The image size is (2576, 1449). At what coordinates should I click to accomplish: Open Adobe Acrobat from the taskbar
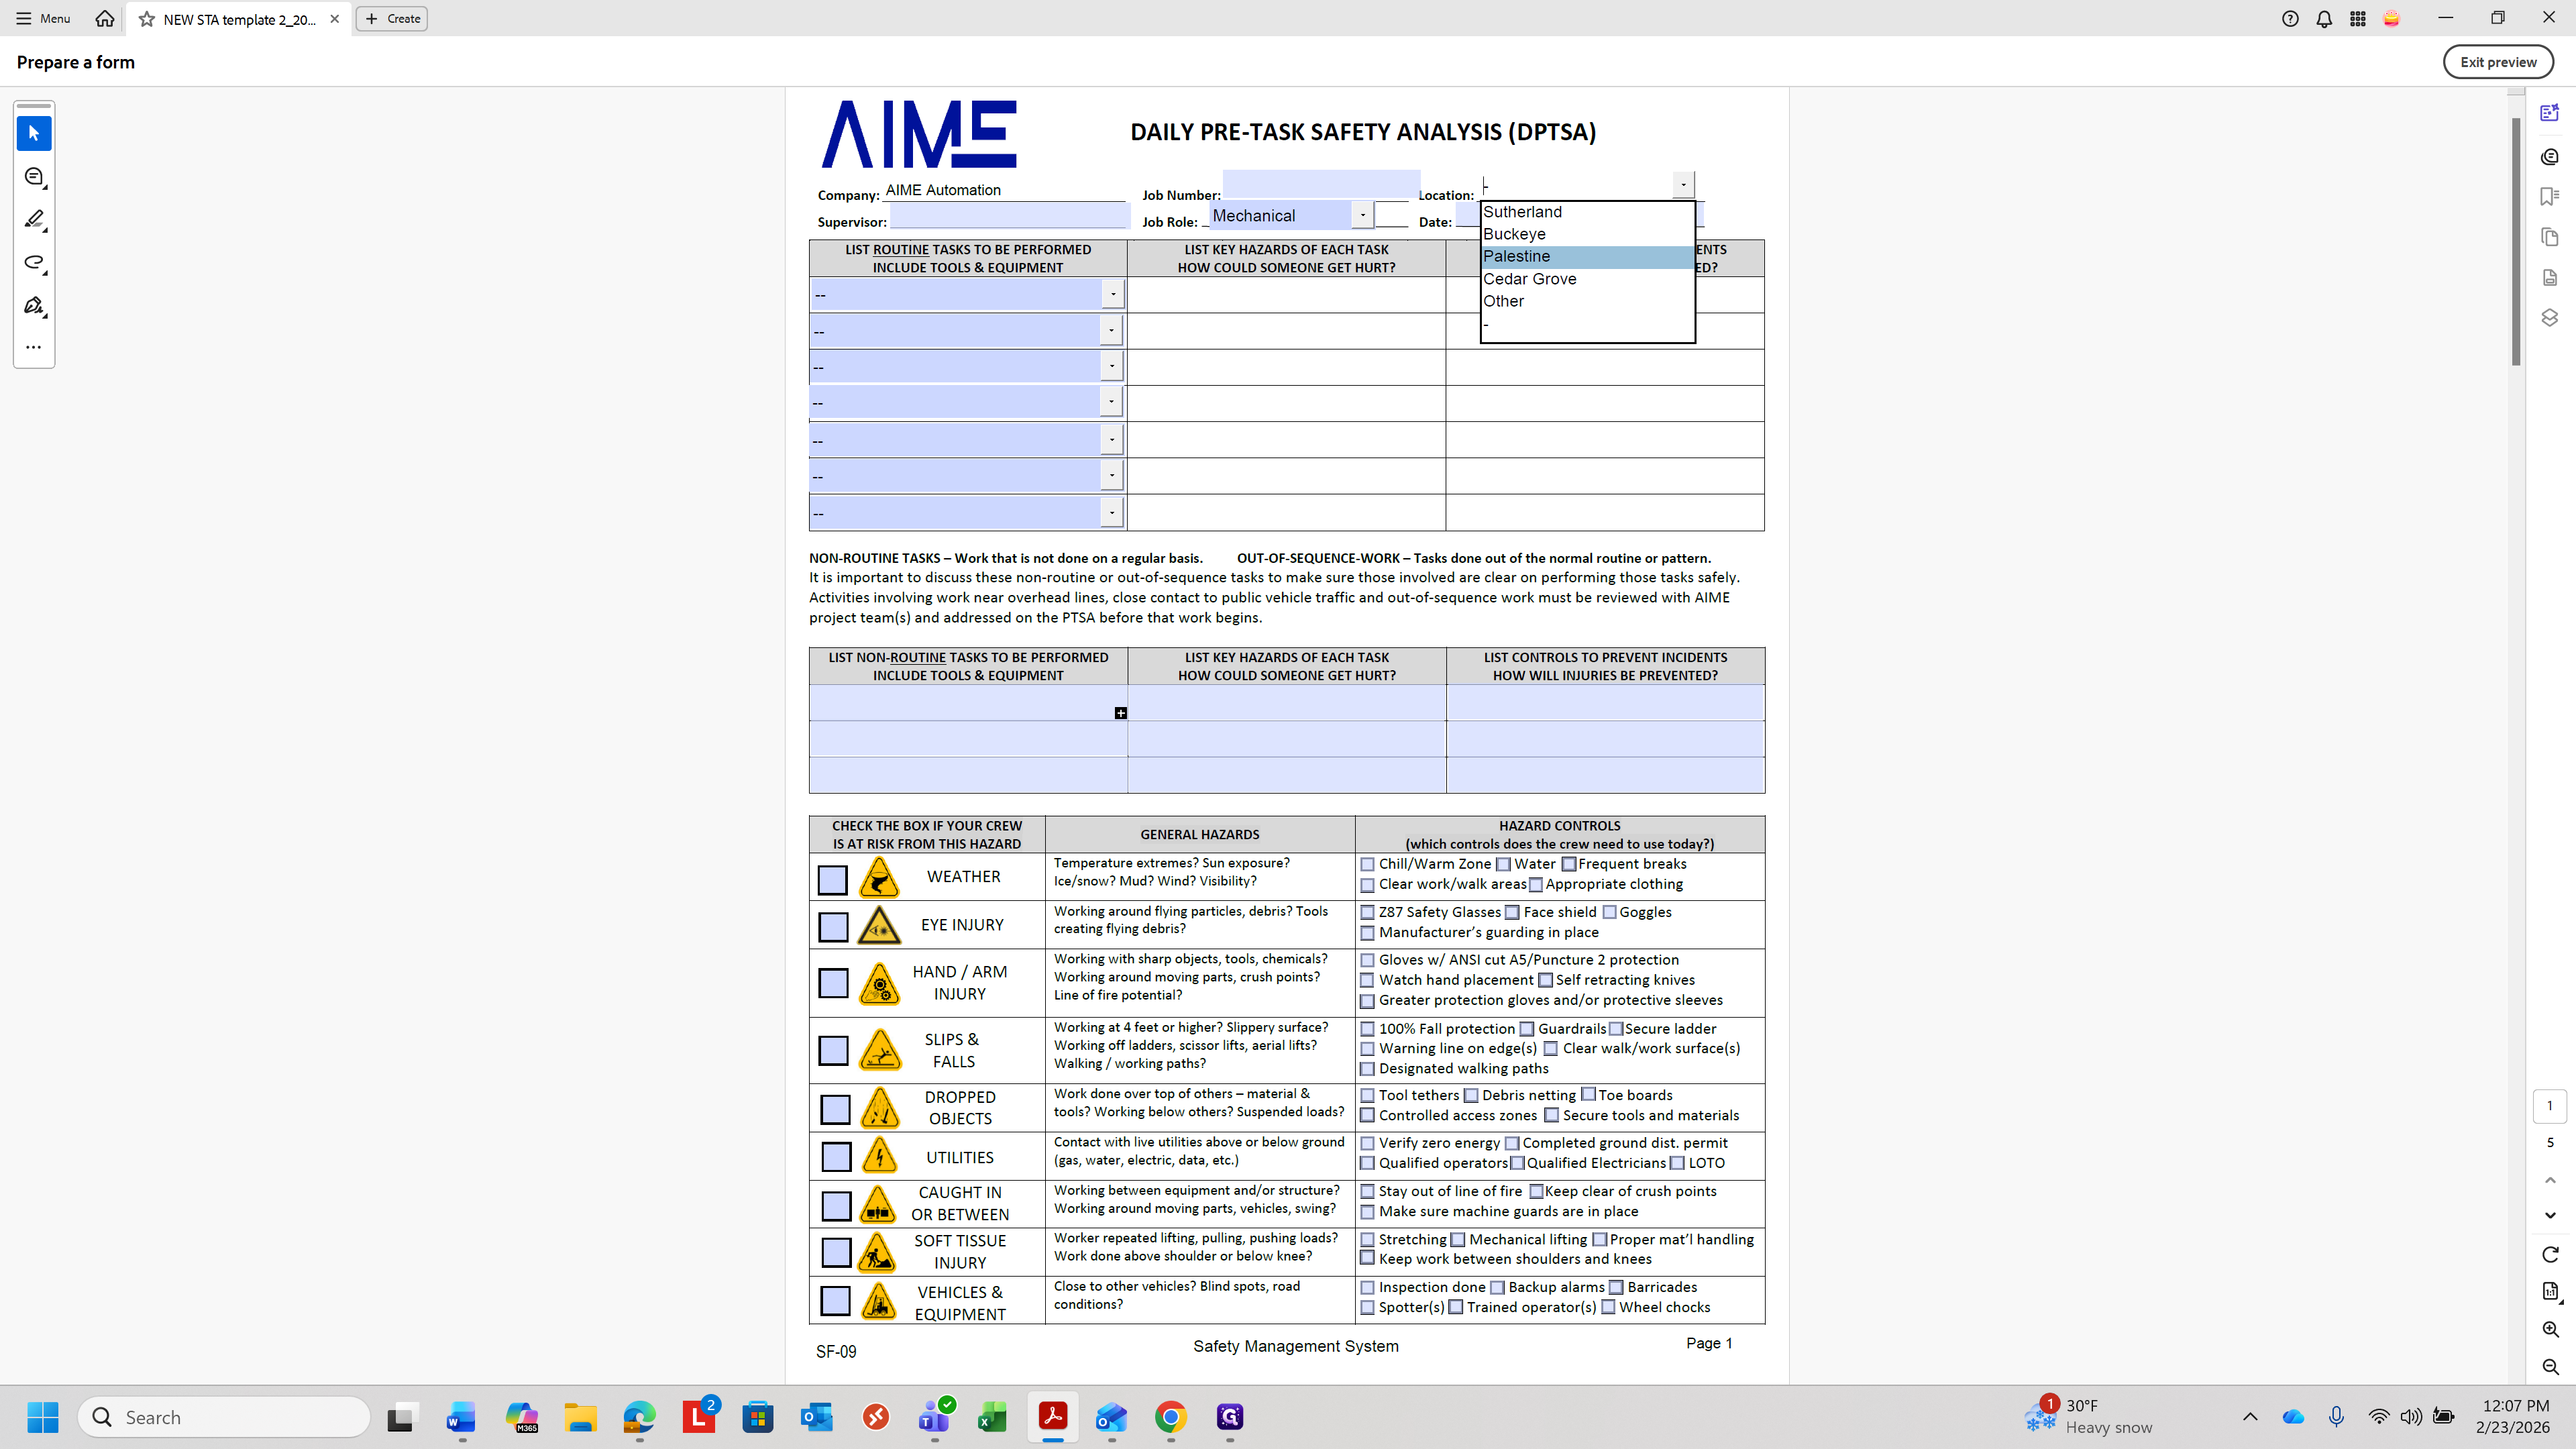point(1052,1416)
